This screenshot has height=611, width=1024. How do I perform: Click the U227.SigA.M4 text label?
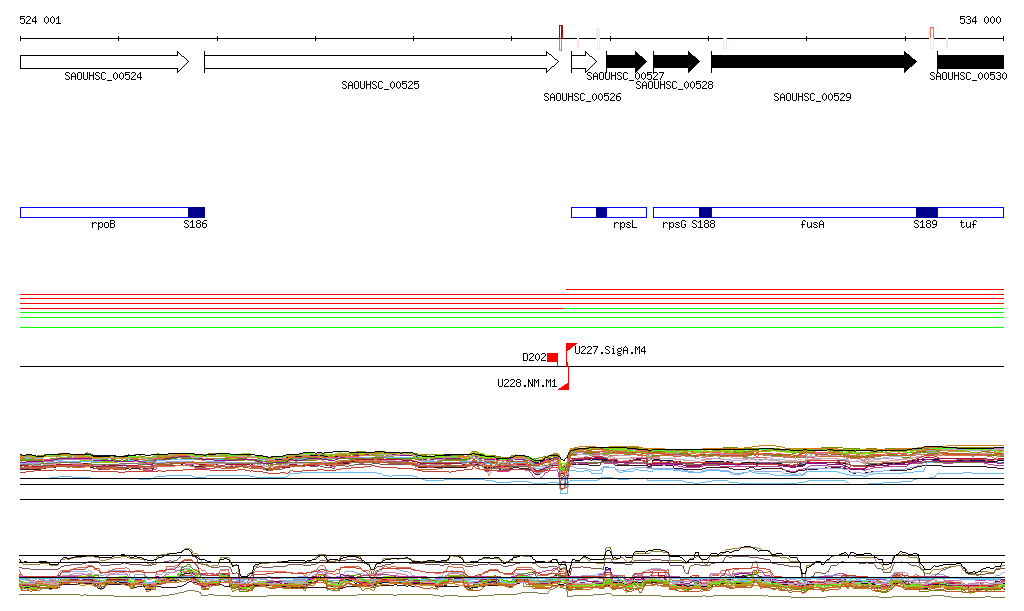(x=610, y=351)
